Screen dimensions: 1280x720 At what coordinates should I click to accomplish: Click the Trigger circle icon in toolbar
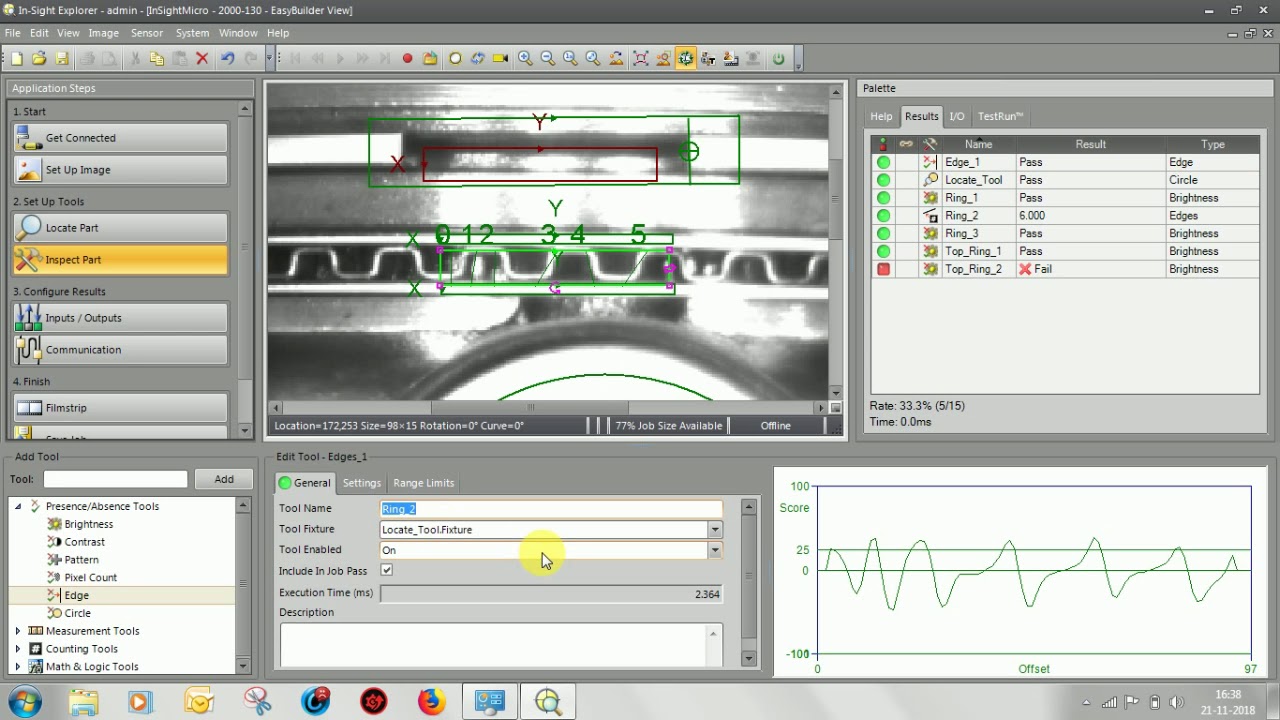point(455,59)
